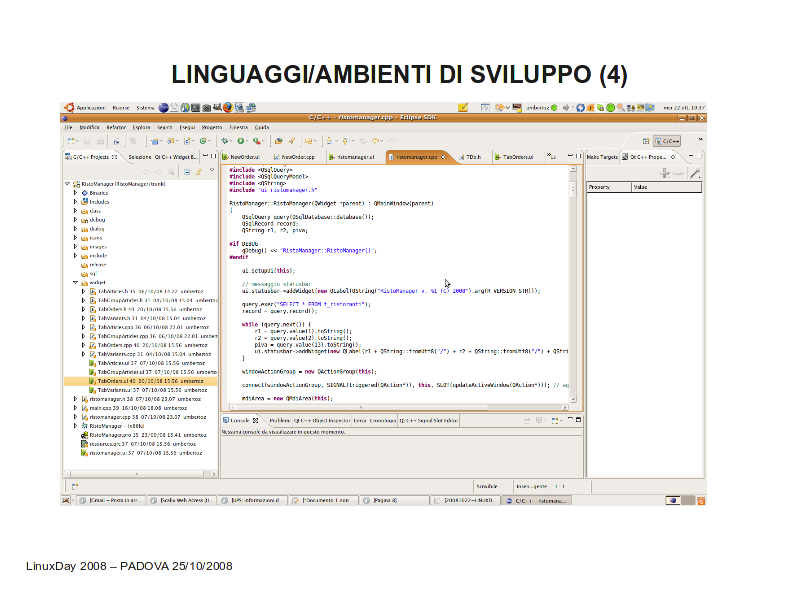This screenshot has width=800, height=600.
Task: Switch to the Make Targets tab
Action: point(603,157)
